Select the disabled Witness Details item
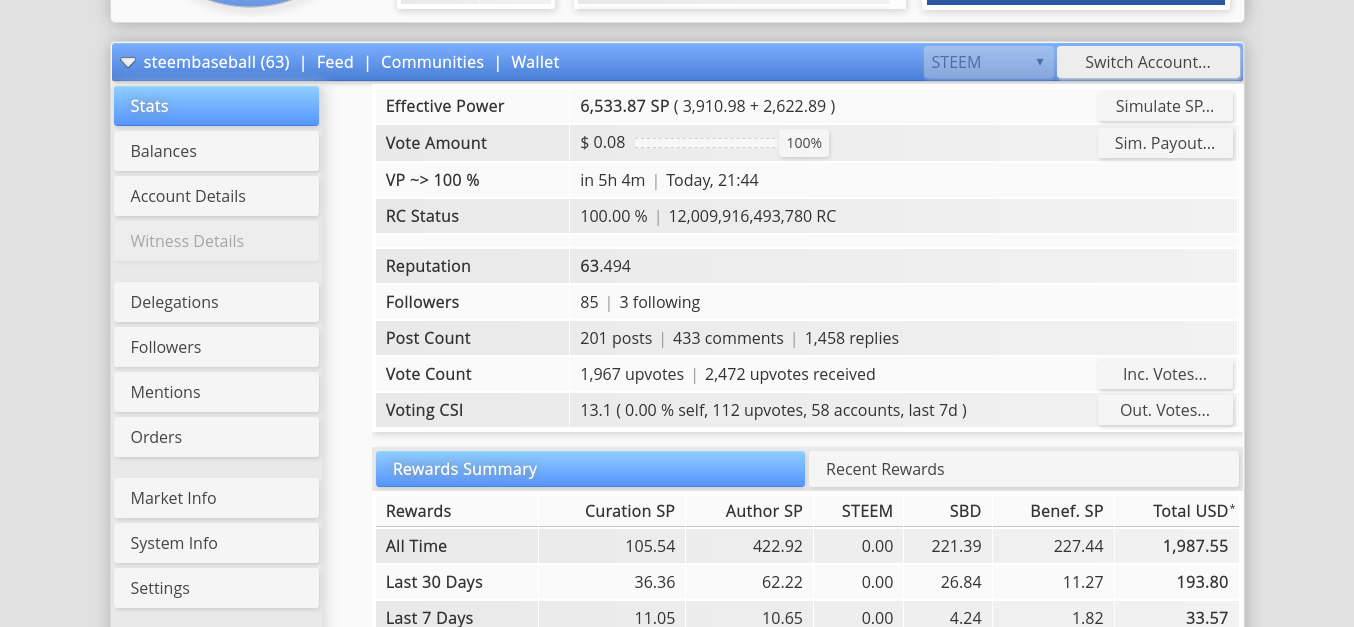 [216, 241]
